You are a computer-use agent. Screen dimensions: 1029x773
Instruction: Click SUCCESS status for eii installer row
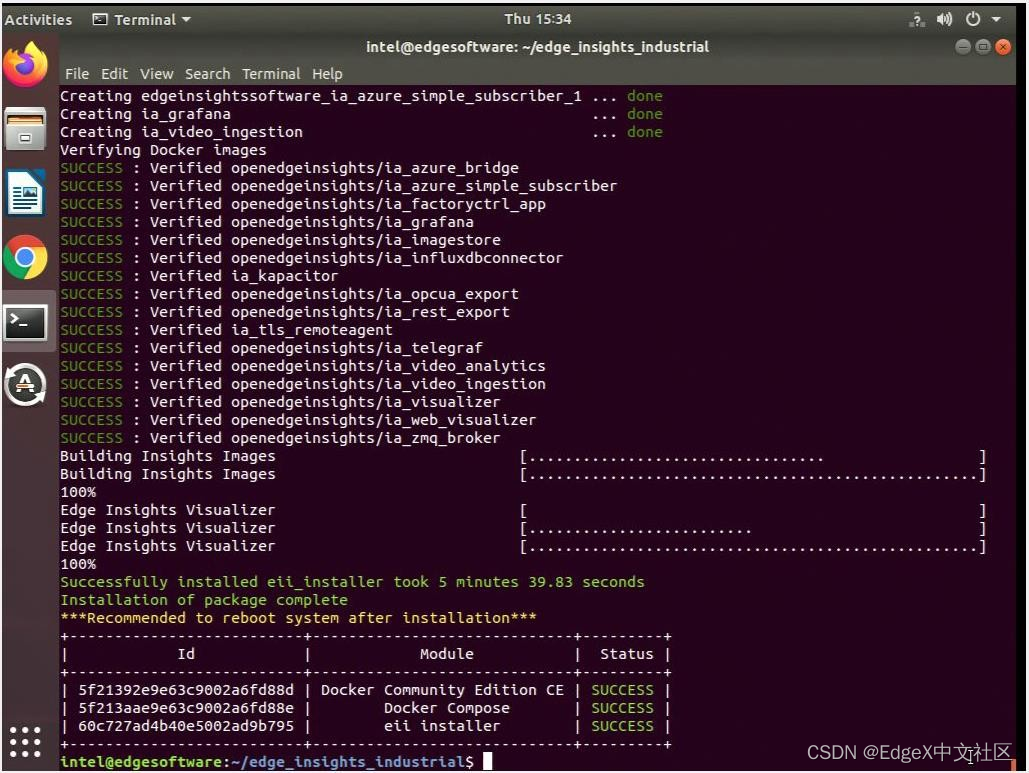coord(623,726)
